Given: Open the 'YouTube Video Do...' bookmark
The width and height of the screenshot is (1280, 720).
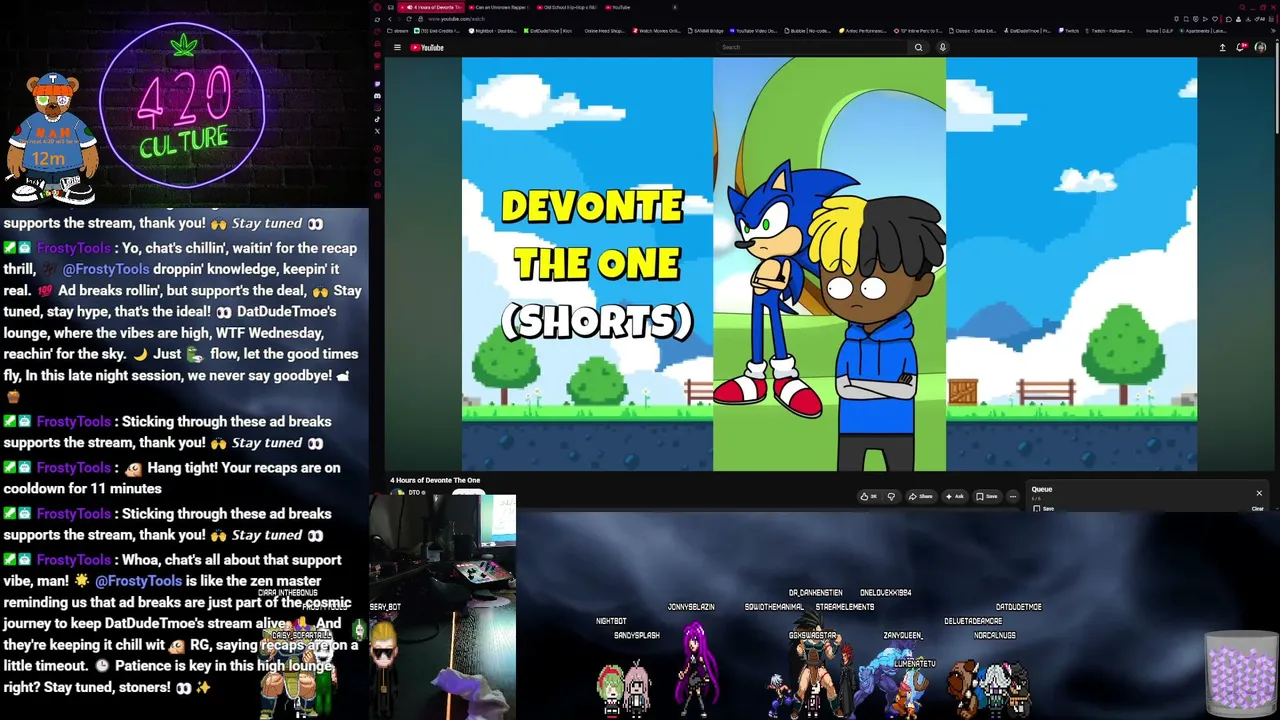Looking at the screenshot, I should 754,31.
